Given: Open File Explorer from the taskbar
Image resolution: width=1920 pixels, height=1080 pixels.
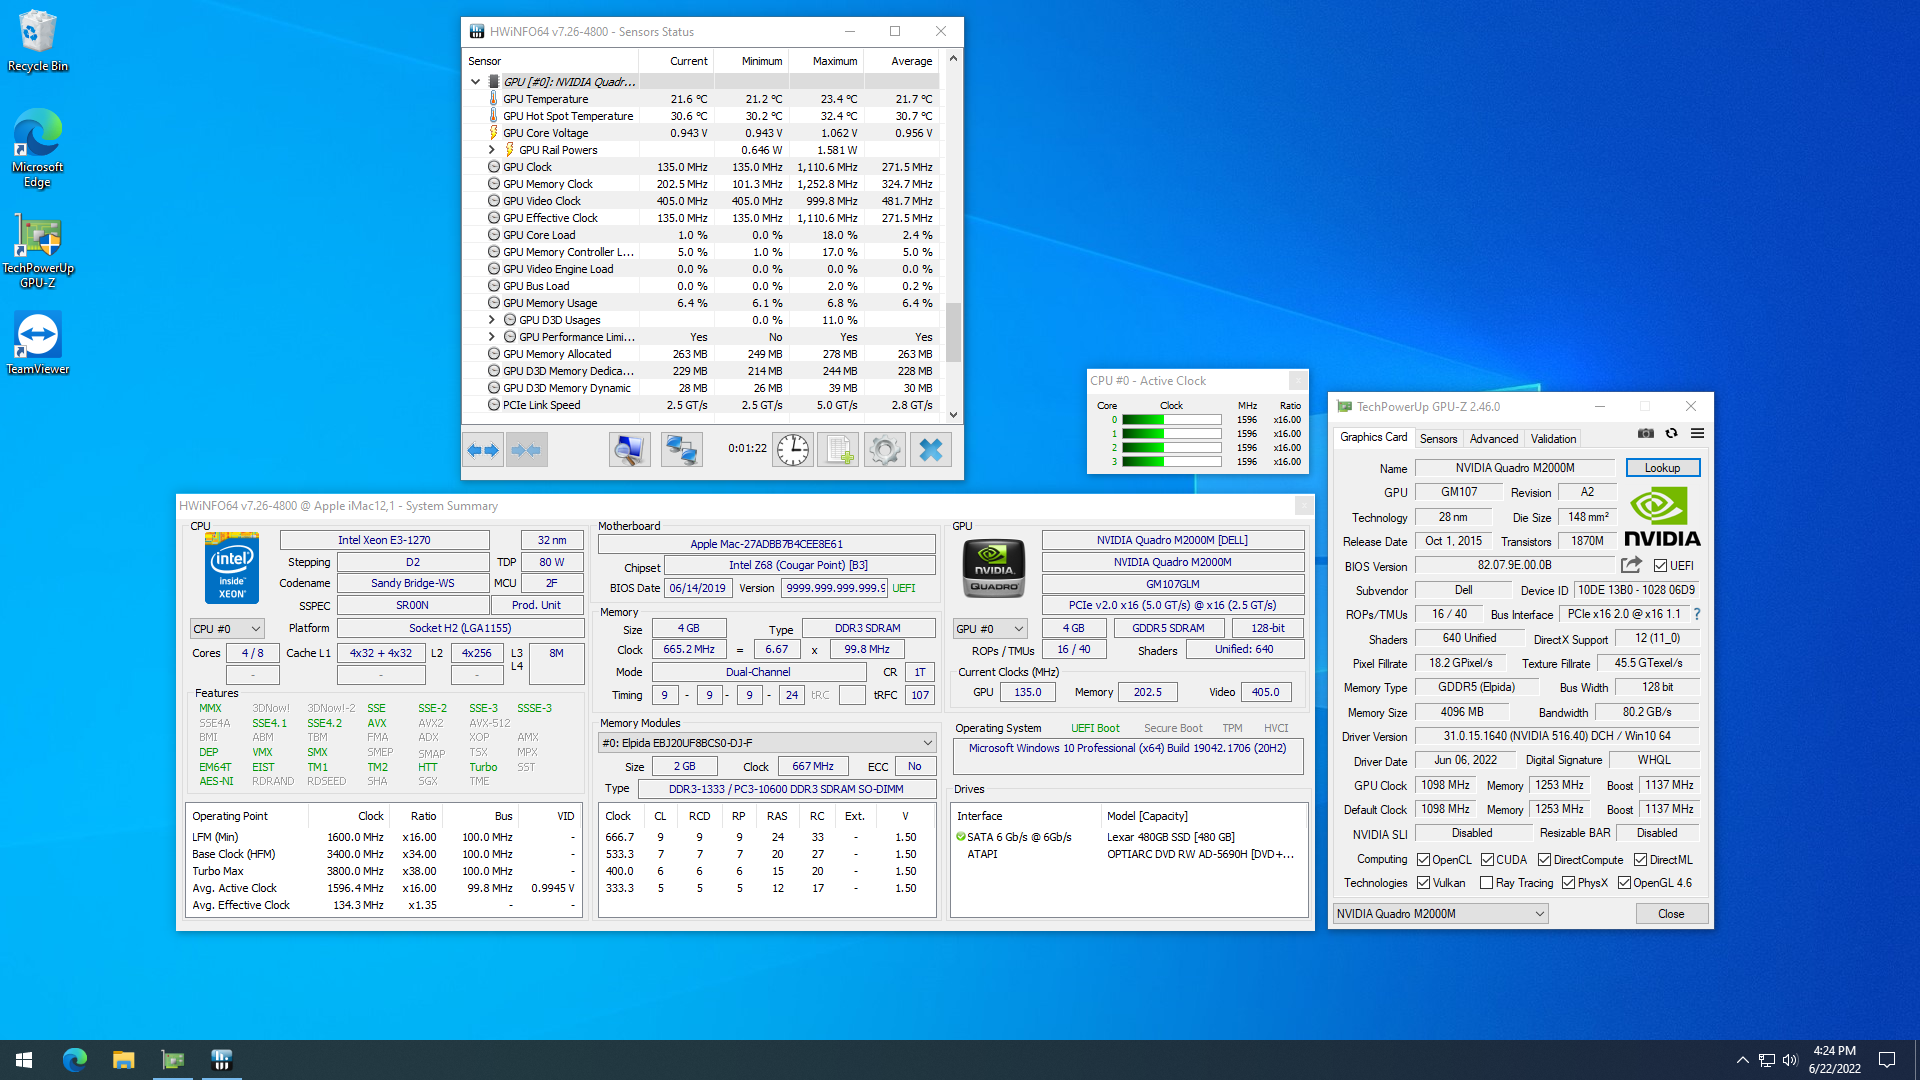Looking at the screenshot, I should point(123,1060).
